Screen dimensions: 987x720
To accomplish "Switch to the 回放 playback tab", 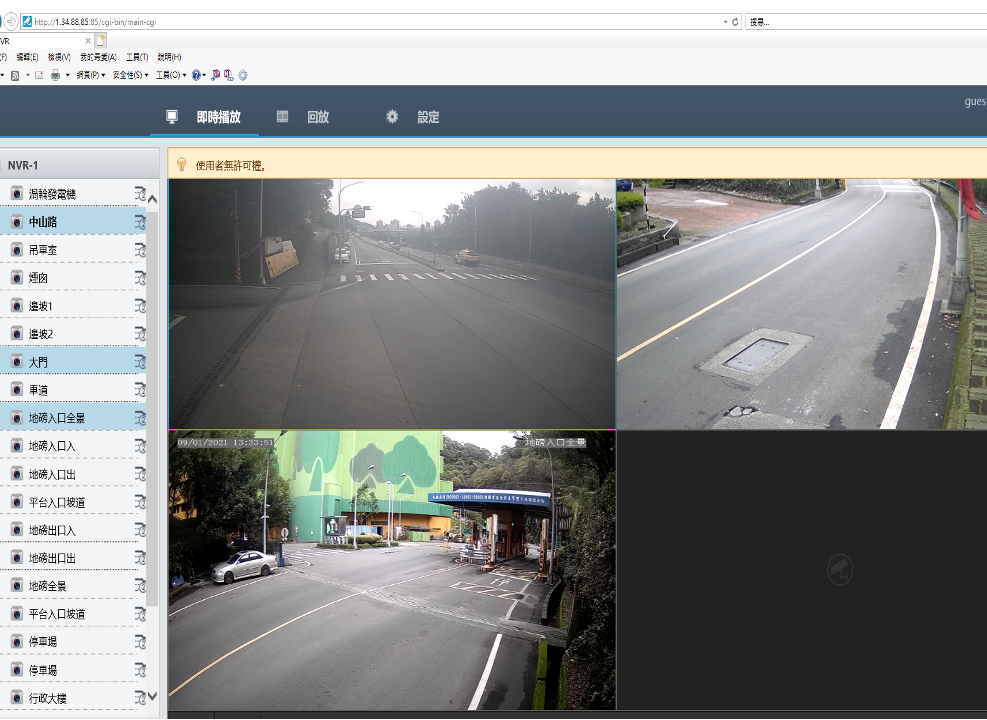I will click(x=317, y=117).
